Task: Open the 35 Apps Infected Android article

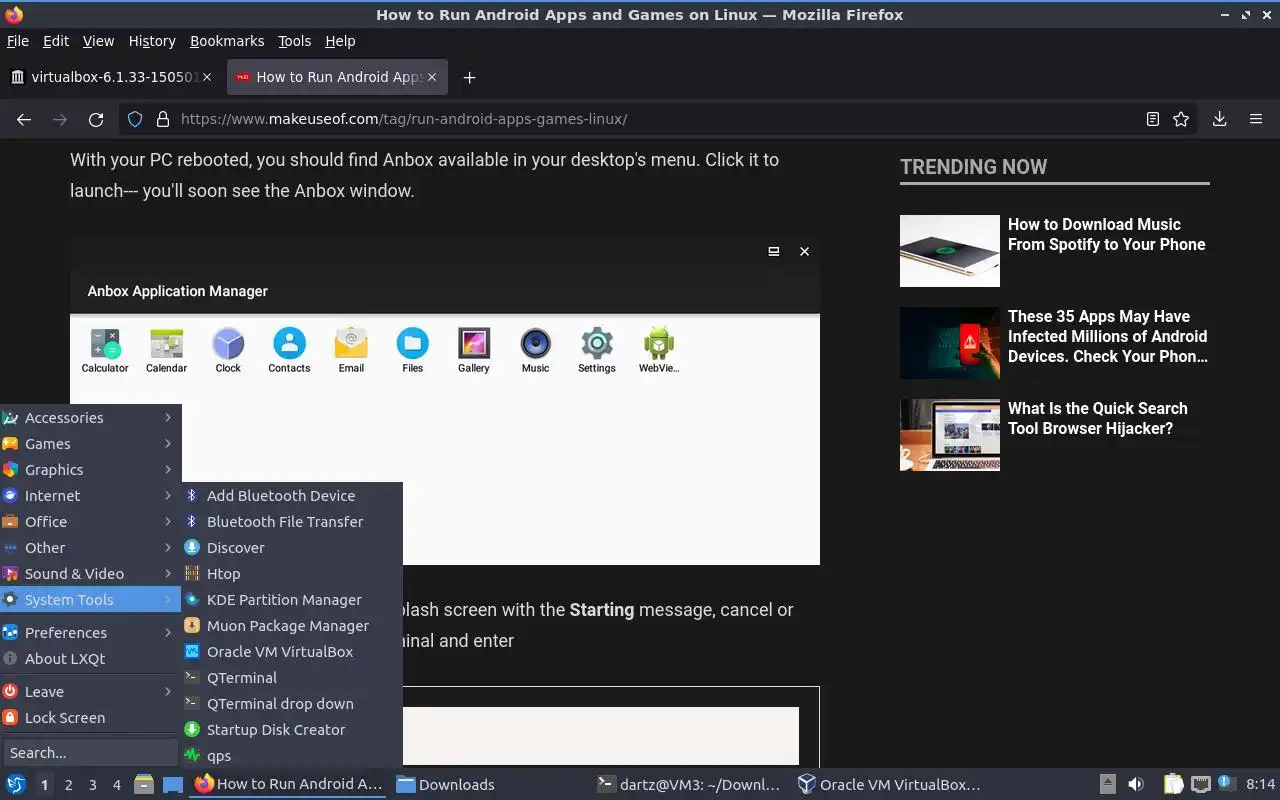Action: pyautogui.click(x=1108, y=336)
